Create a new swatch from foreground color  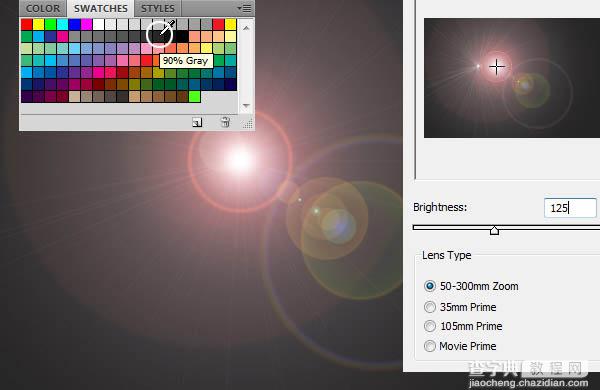point(197,122)
